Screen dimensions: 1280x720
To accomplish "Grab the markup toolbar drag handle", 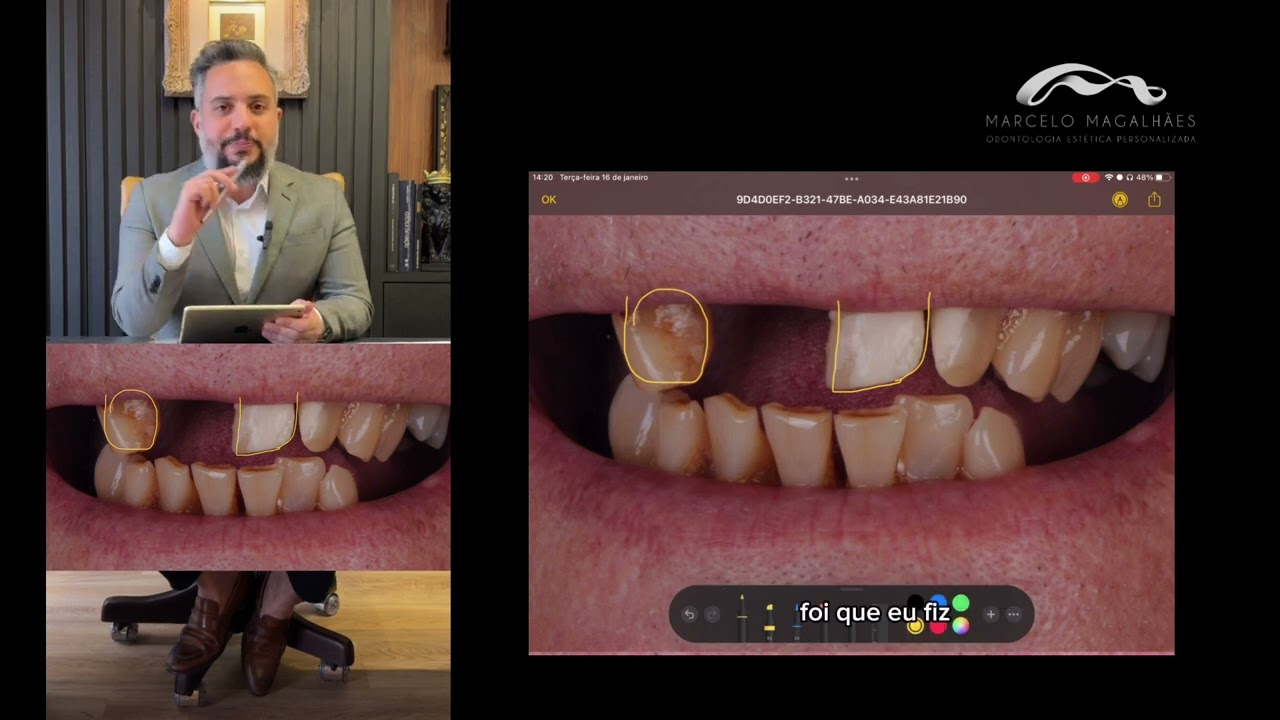I will 851,589.
